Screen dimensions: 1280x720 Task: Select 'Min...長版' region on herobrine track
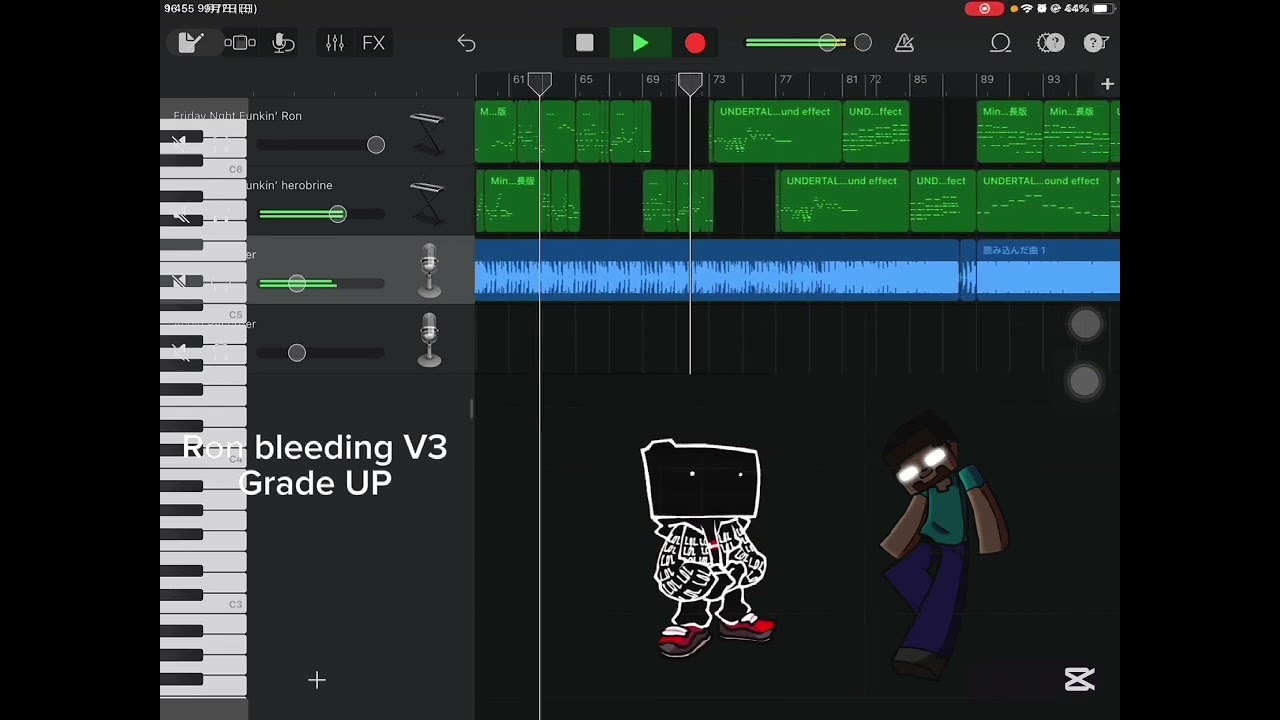tap(513, 202)
